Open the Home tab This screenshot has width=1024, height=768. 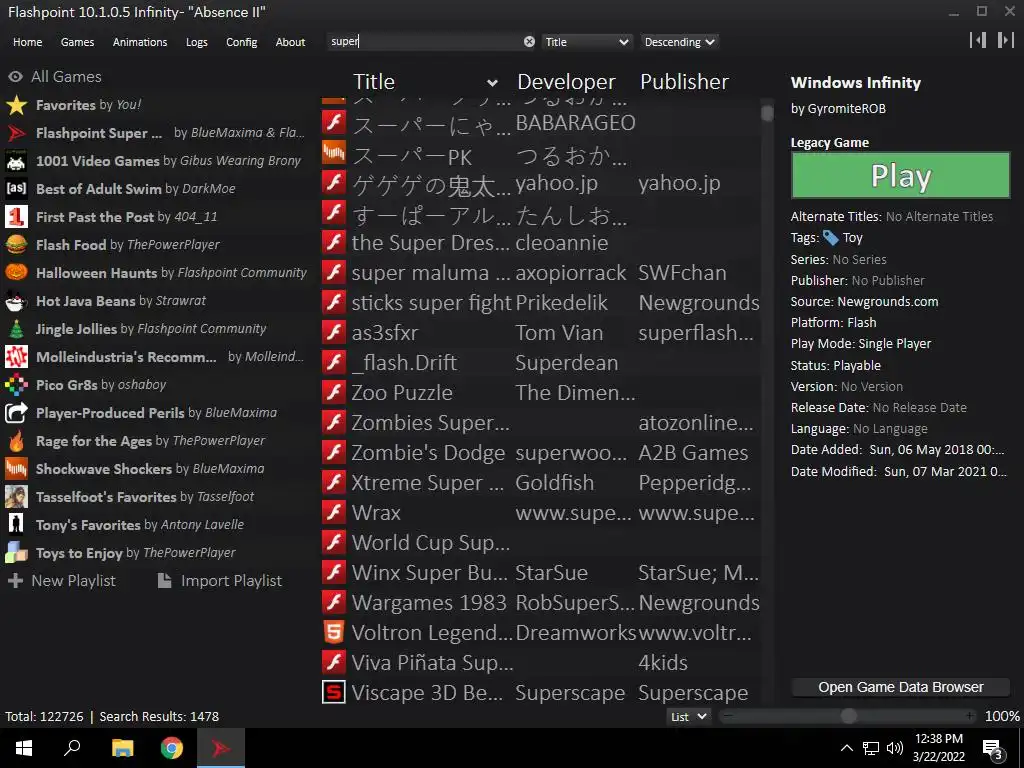tap(27, 42)
